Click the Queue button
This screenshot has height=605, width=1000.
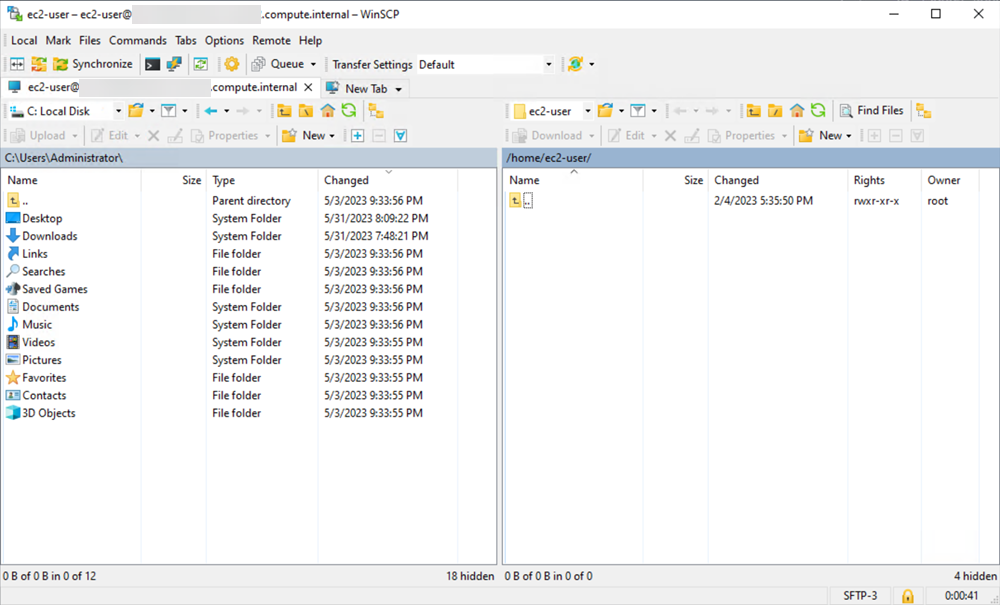(x=278, y=64)
